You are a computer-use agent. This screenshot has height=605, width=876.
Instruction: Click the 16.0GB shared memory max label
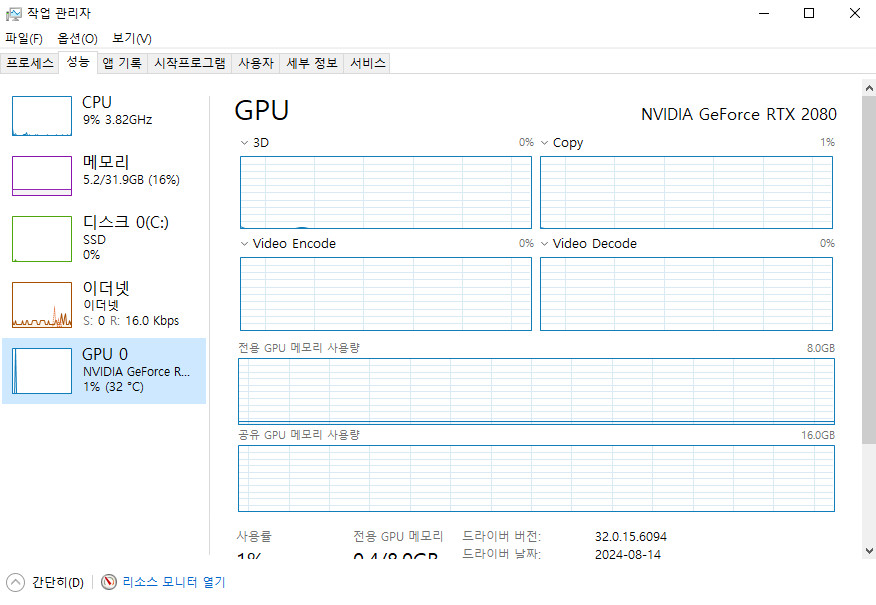click(x=818, y=435)
